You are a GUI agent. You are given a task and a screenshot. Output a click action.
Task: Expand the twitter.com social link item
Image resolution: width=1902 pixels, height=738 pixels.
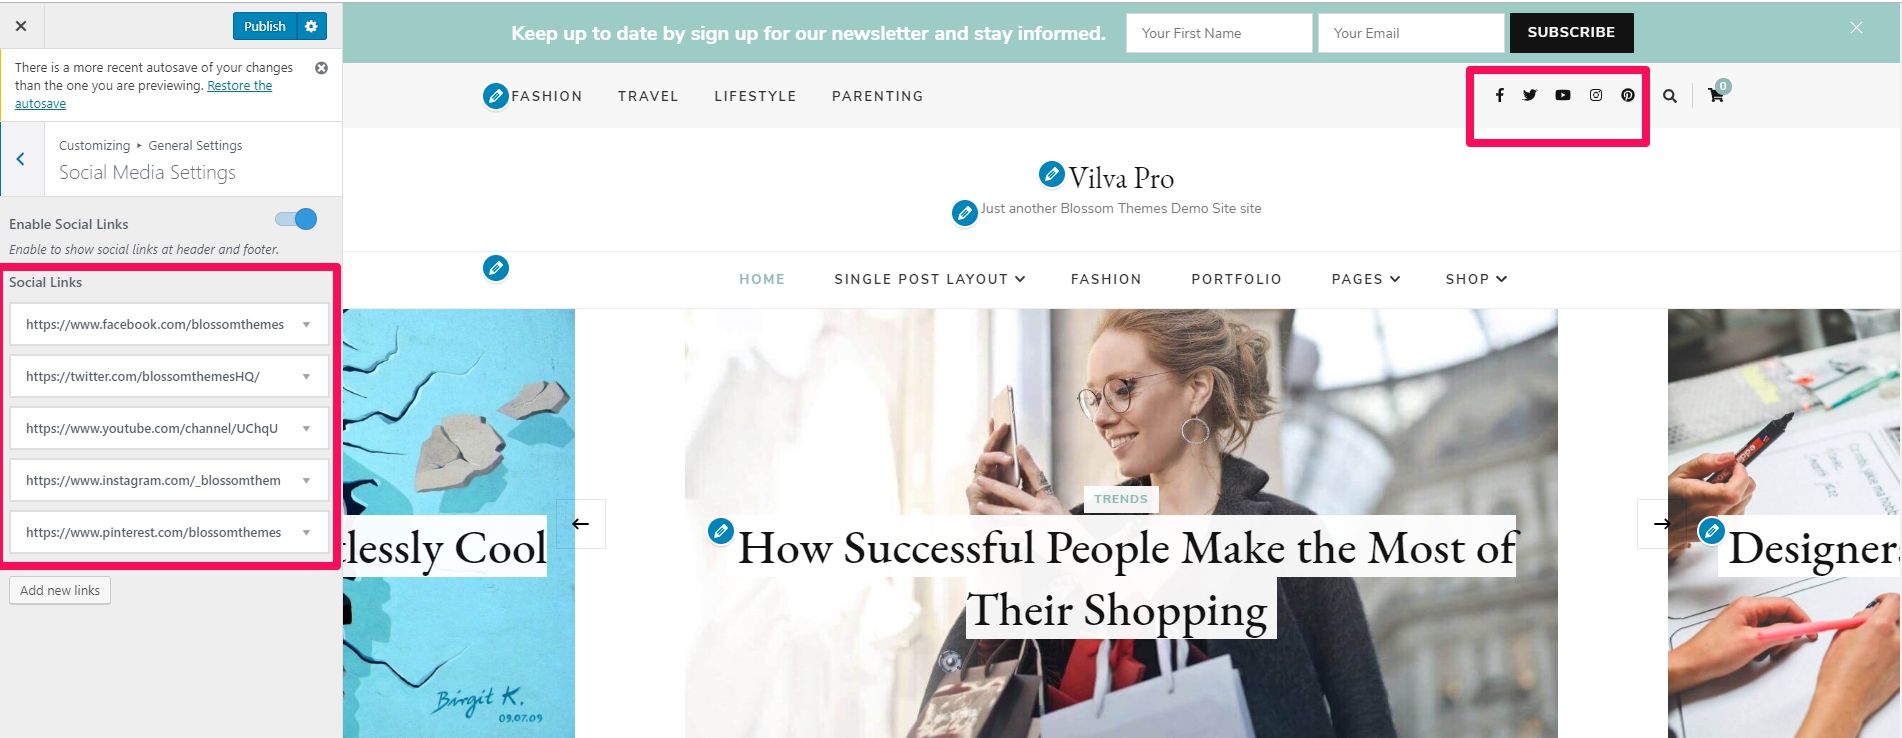click(169, 376)
